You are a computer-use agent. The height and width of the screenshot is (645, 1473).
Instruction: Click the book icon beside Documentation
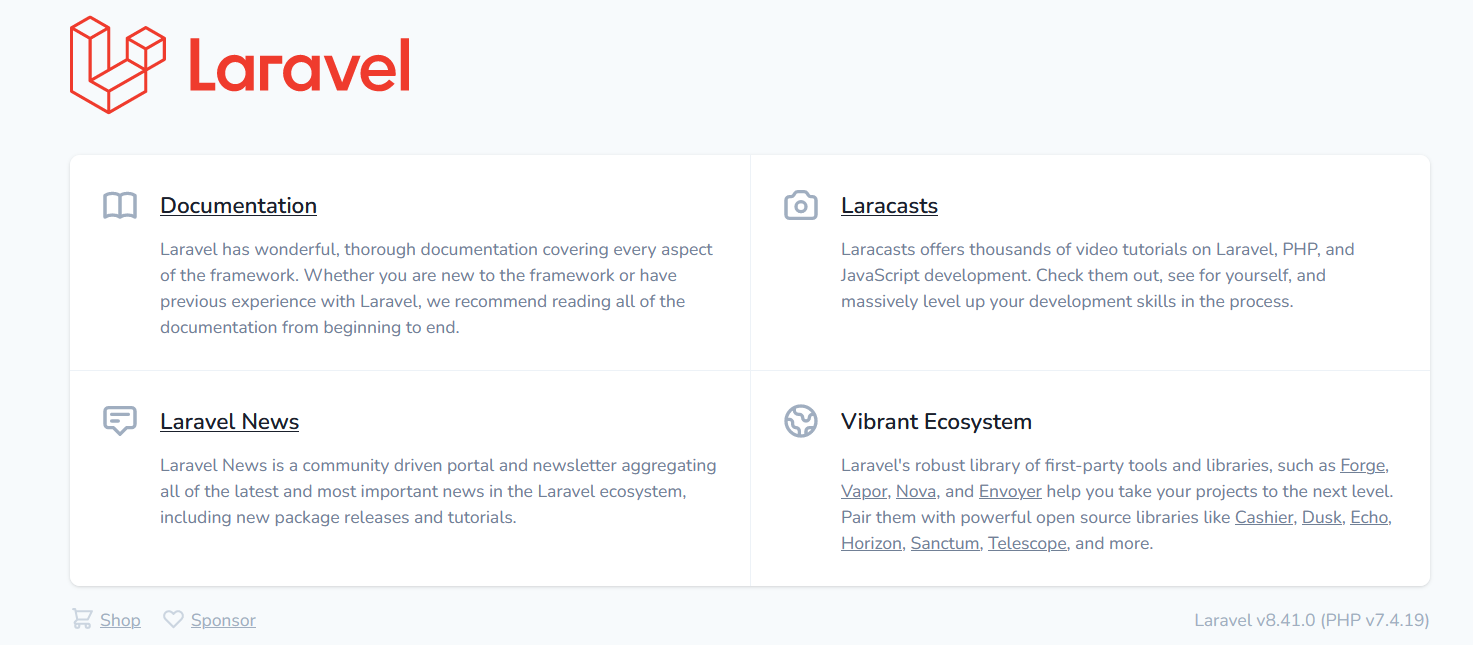click(x=120, y=205)
